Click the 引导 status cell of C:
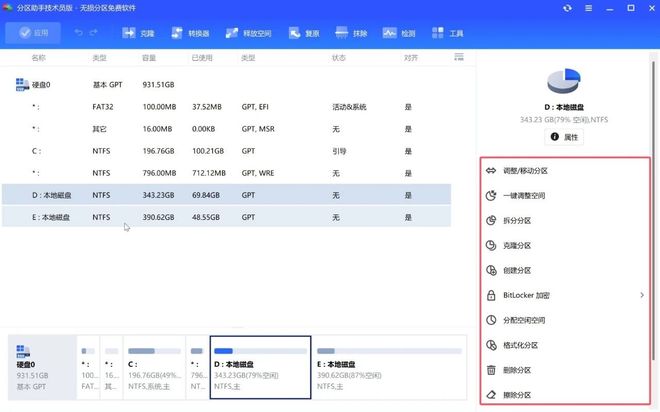 (x=339, y=151)
